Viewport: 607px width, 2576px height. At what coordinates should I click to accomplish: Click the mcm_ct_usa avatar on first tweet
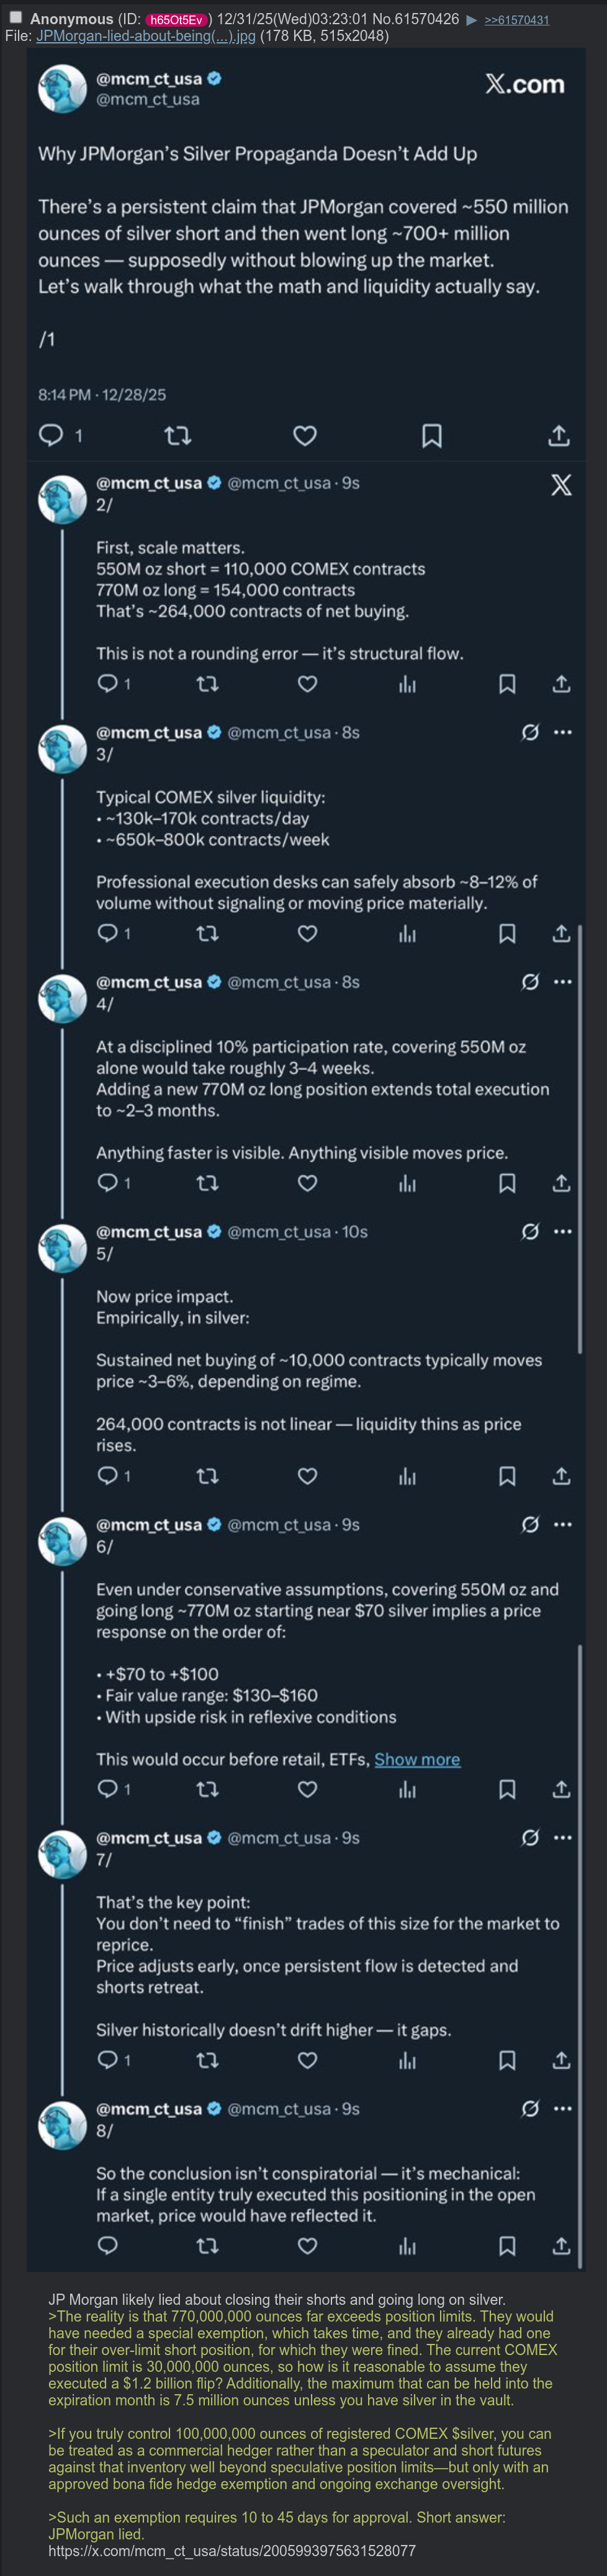coord(62,88)
